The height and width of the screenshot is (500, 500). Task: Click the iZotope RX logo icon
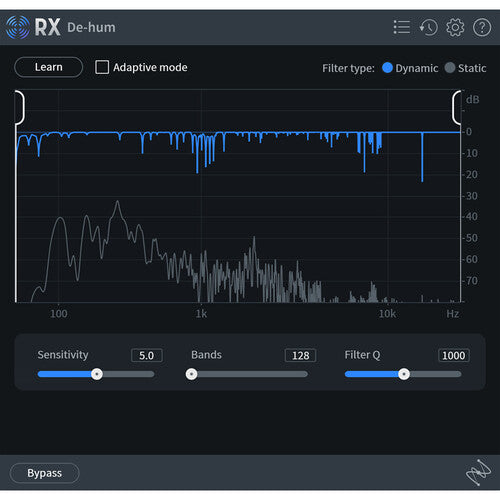18,27
